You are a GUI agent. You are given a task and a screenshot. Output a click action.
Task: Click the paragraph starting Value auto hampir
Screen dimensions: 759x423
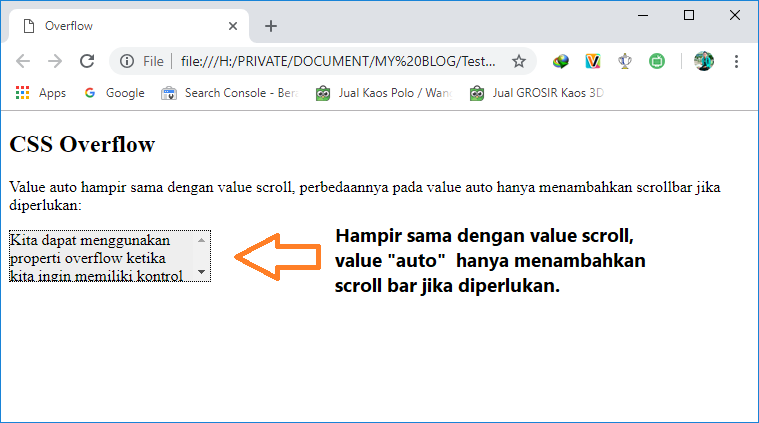(x=364, y=196)
